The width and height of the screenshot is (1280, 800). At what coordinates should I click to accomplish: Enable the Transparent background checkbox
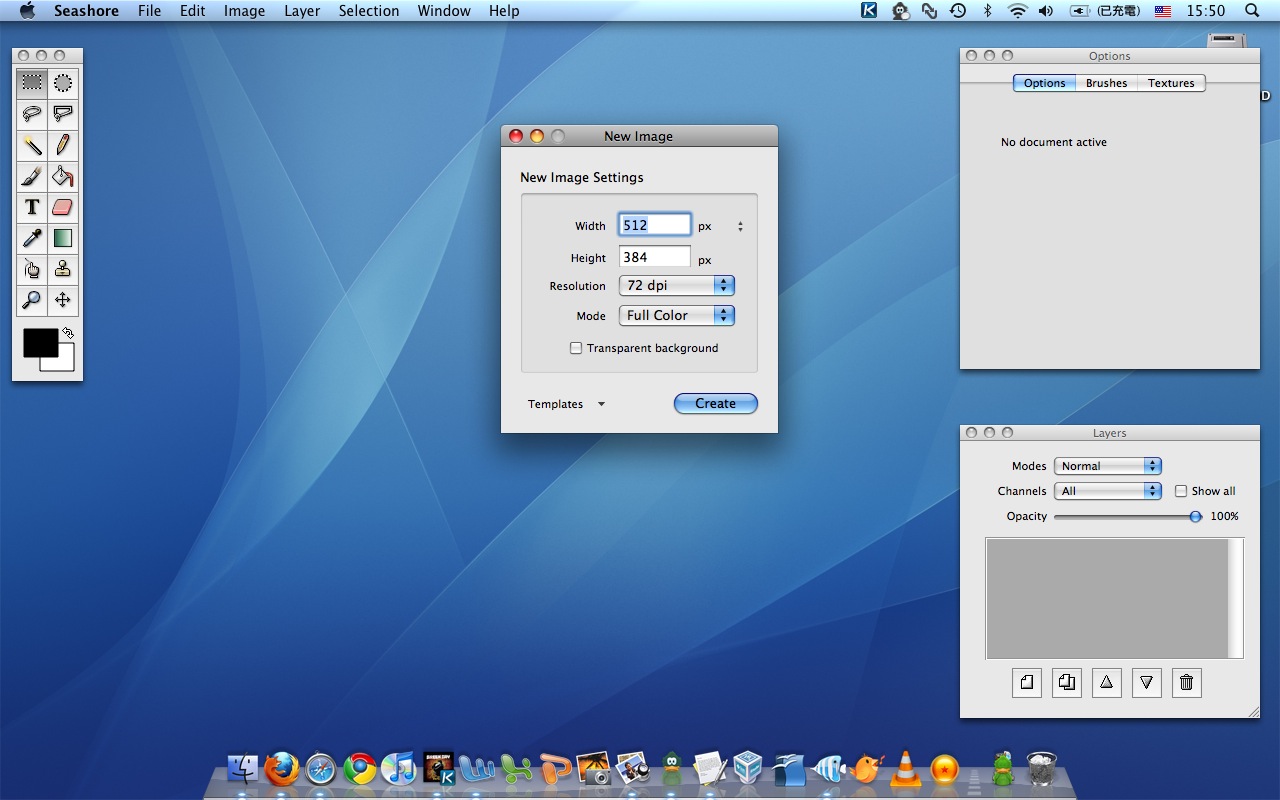[x=576, y=348]
